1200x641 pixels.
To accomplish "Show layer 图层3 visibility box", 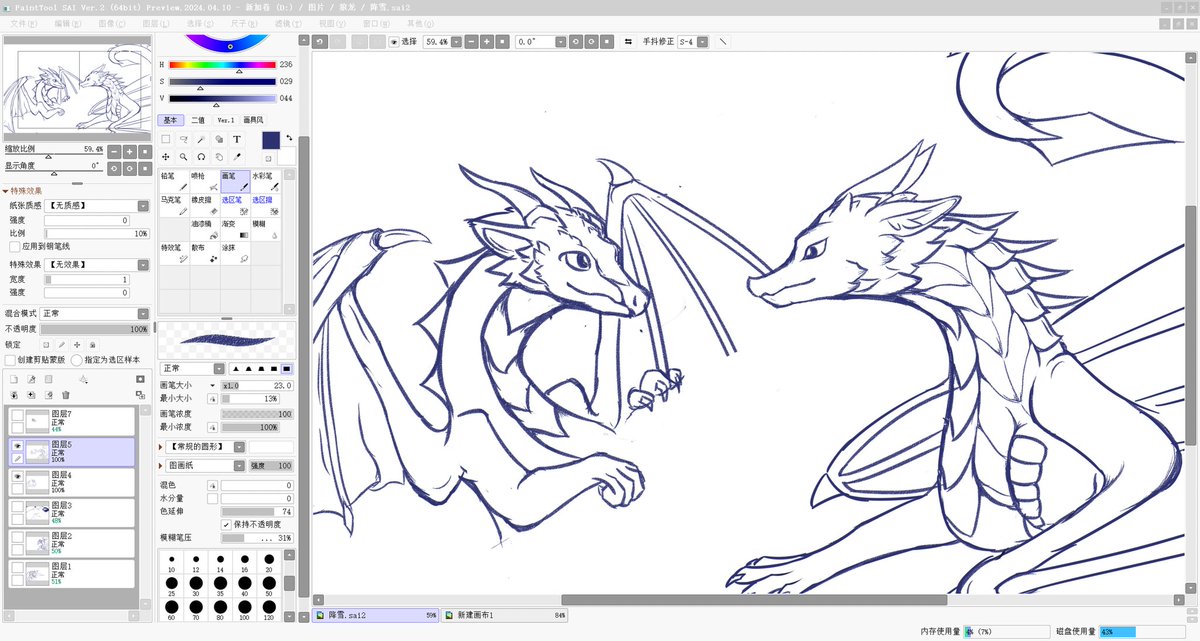I will [x=17, y=507].
